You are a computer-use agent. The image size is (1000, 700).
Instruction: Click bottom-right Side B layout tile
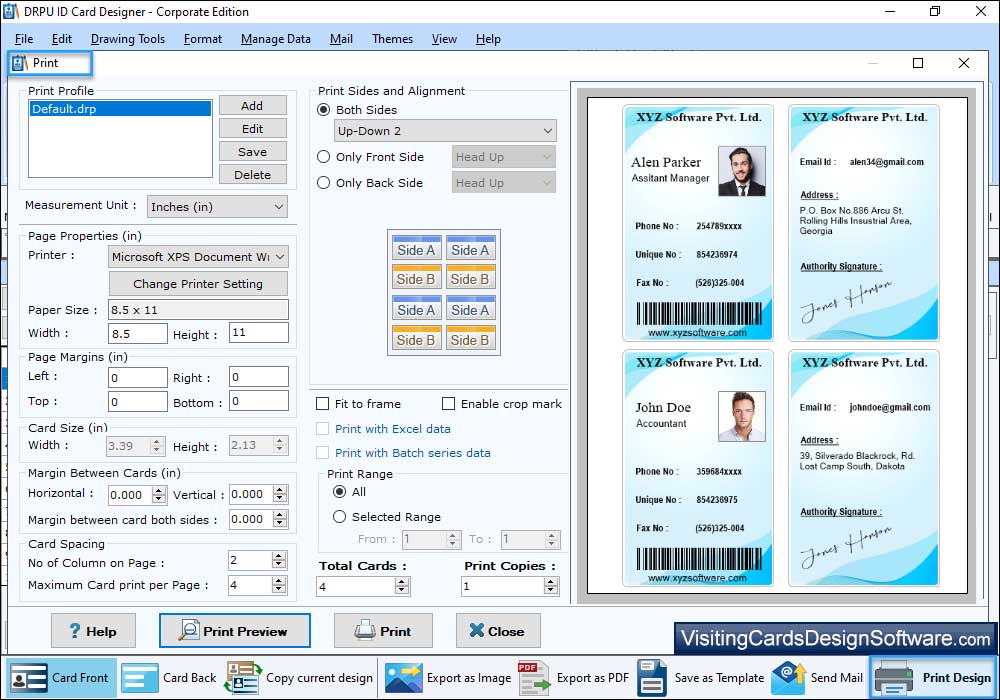[x=471, y=339]
